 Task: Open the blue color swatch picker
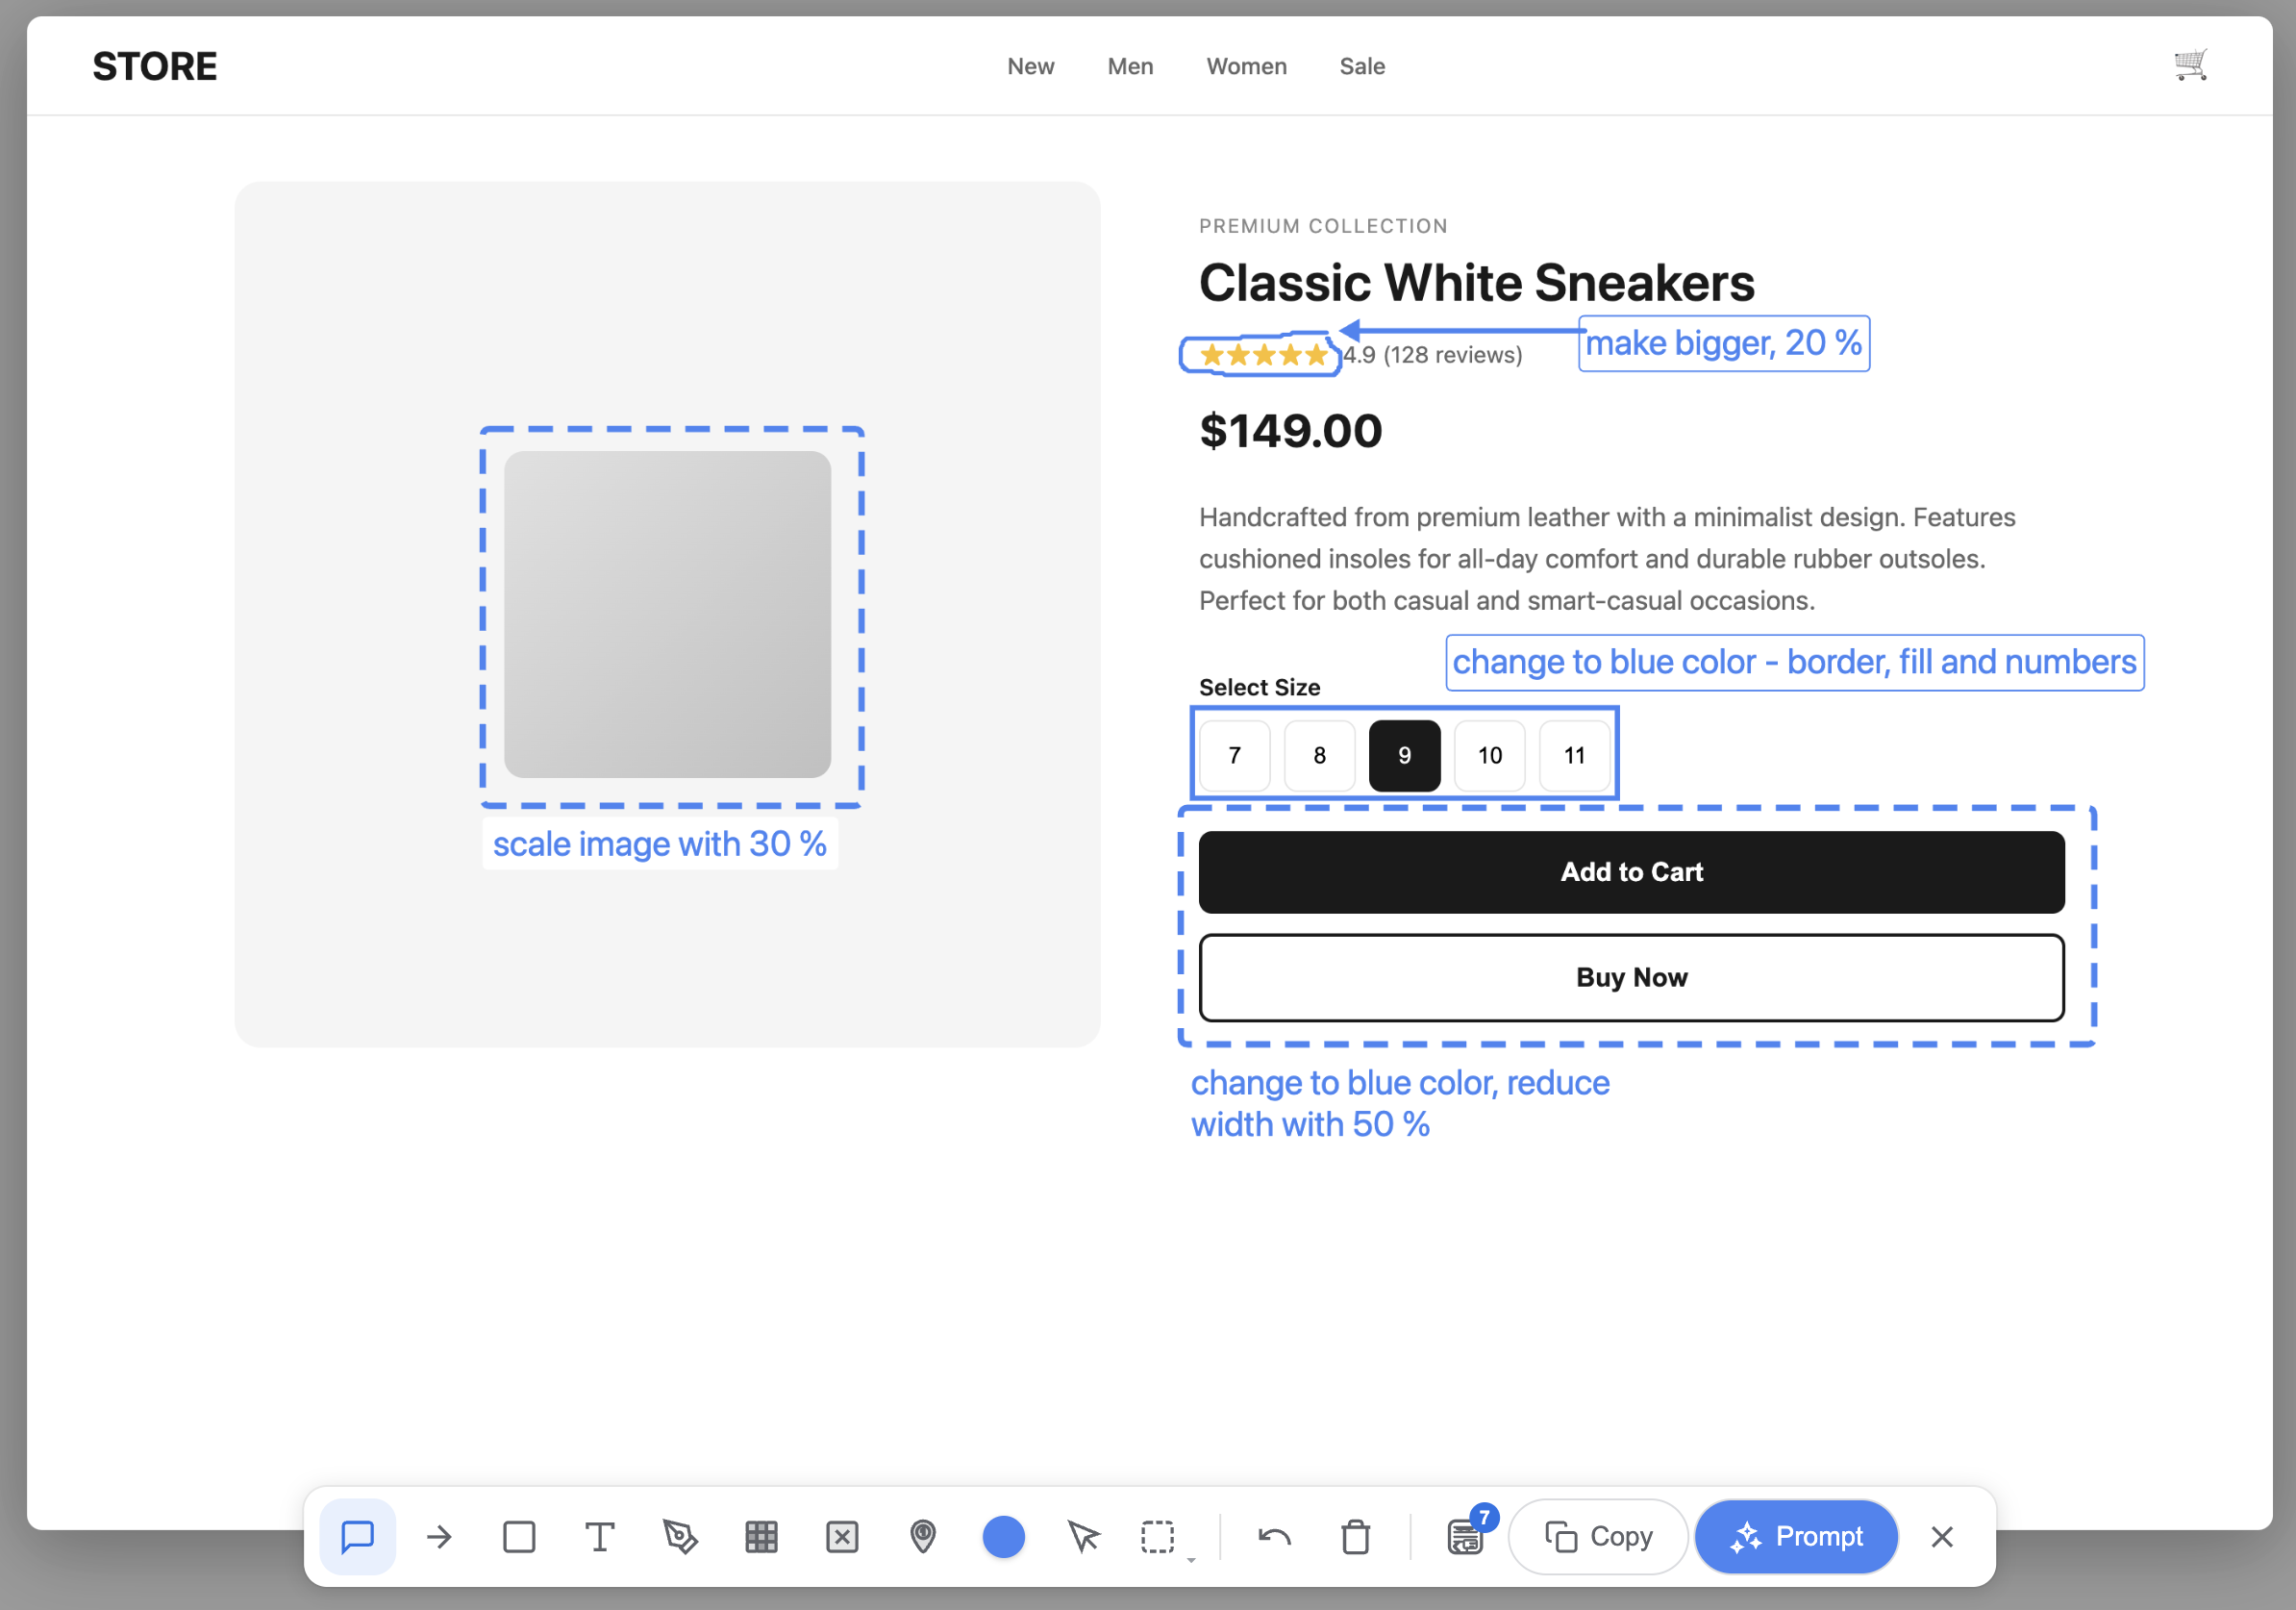[1004, 1537]
